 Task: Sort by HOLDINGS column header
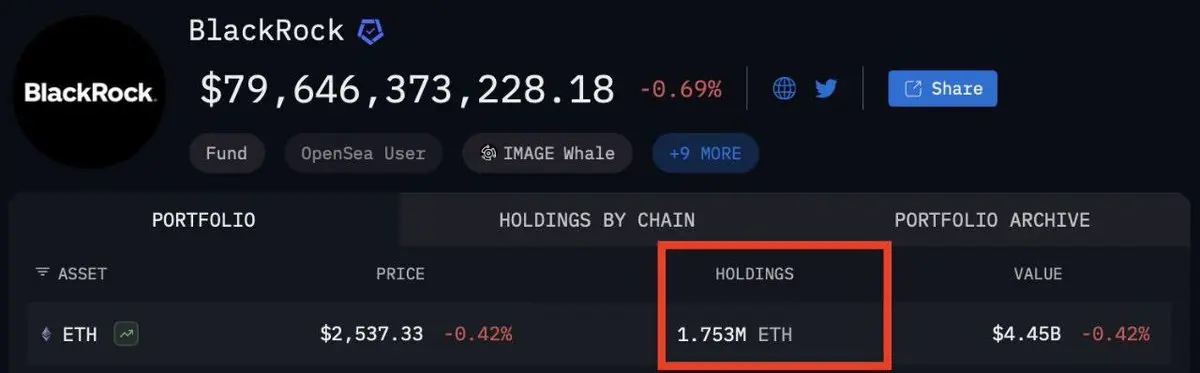point(754,274)
